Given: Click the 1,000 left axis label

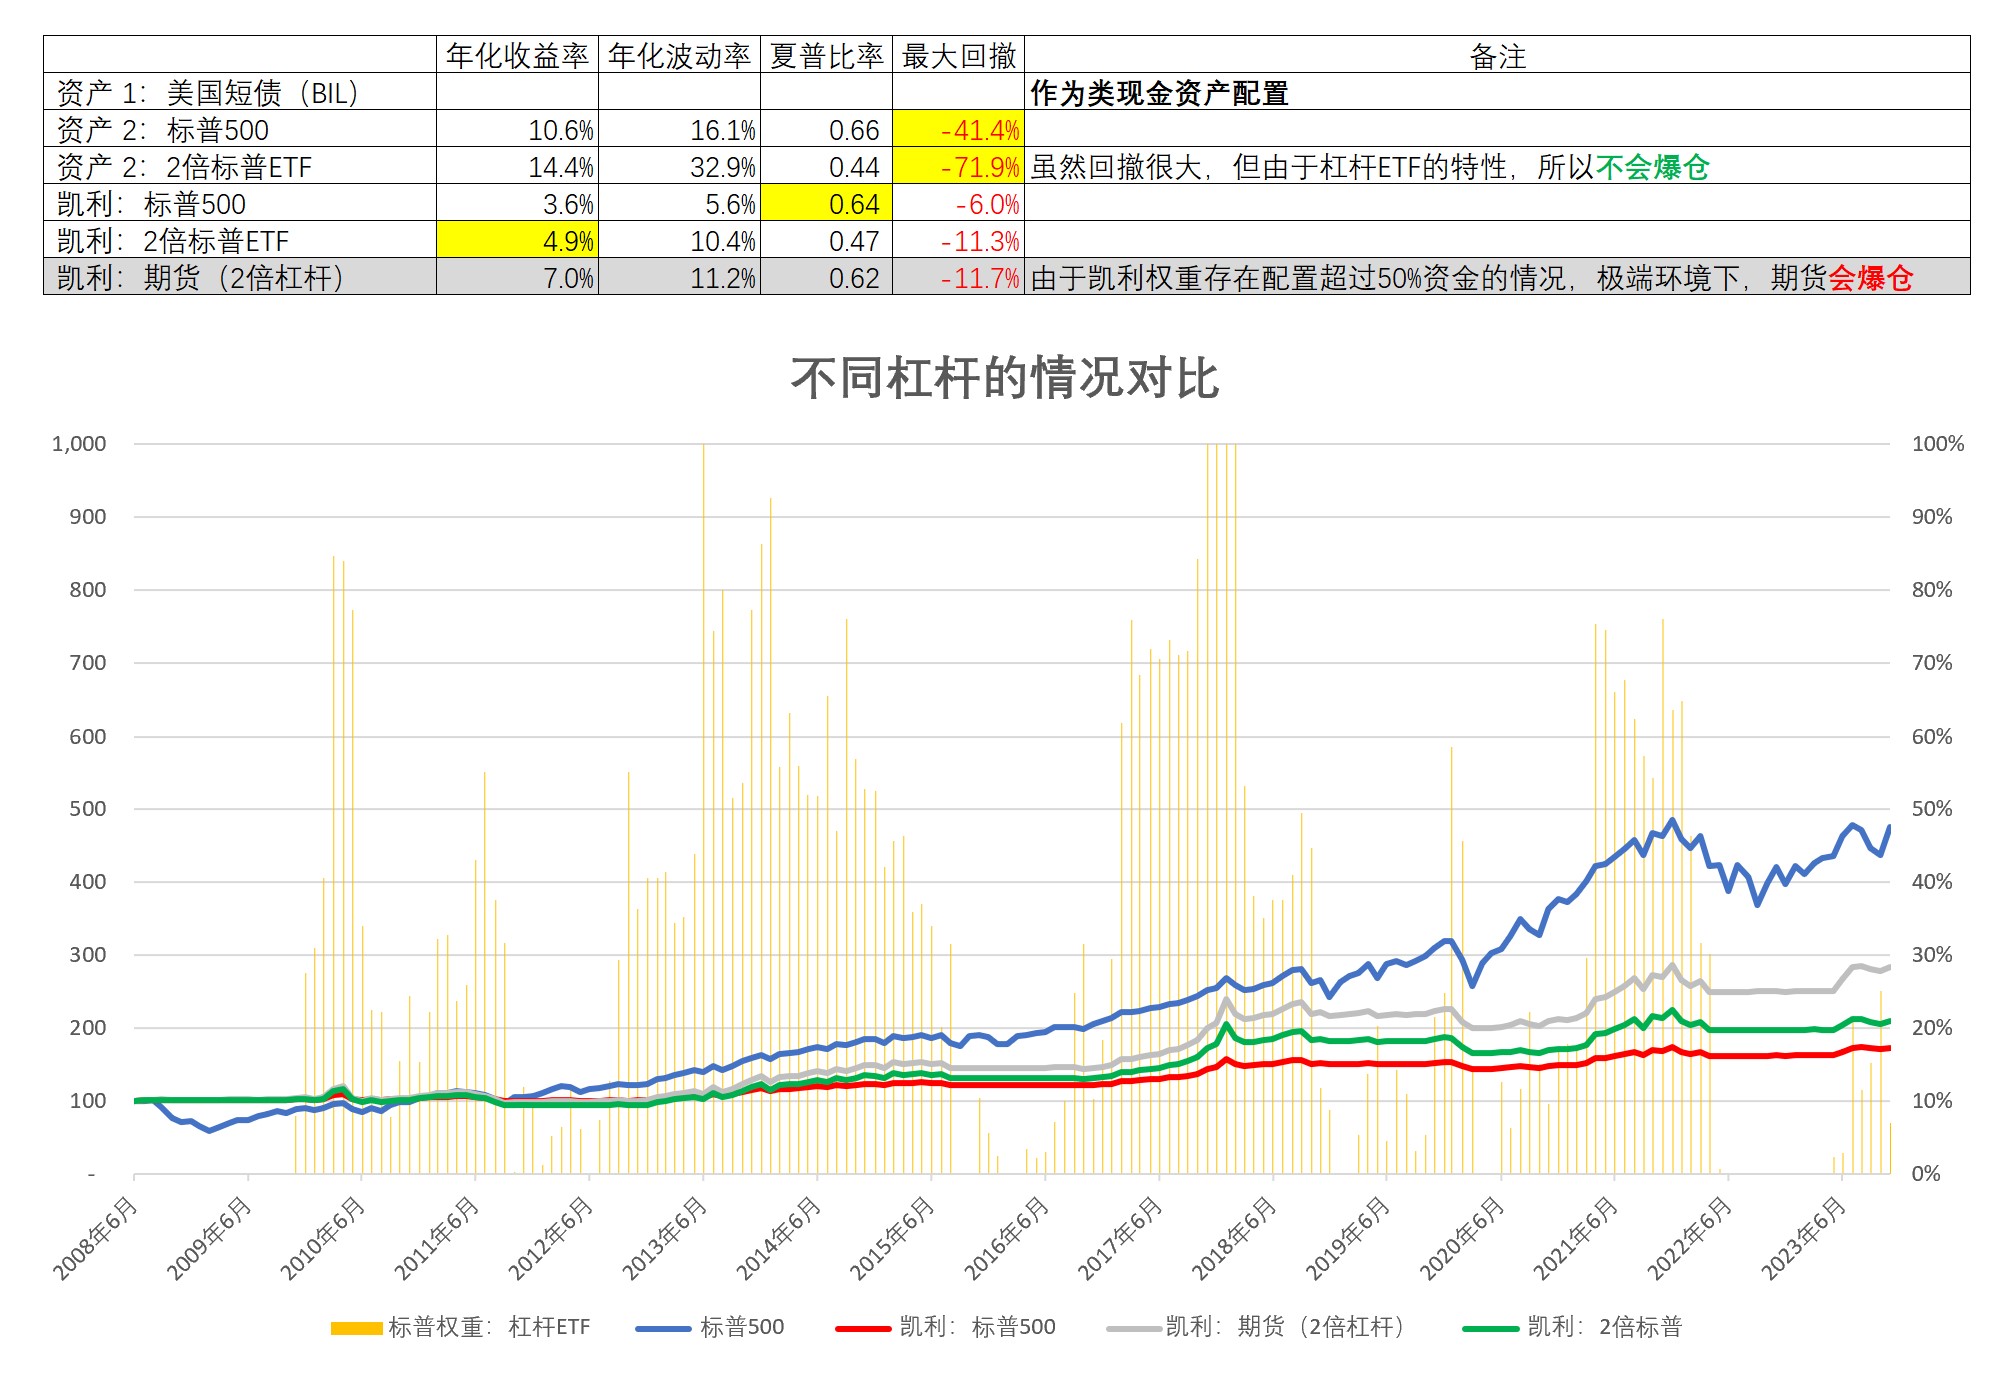Looking at the screenshot, I should 79,444.
